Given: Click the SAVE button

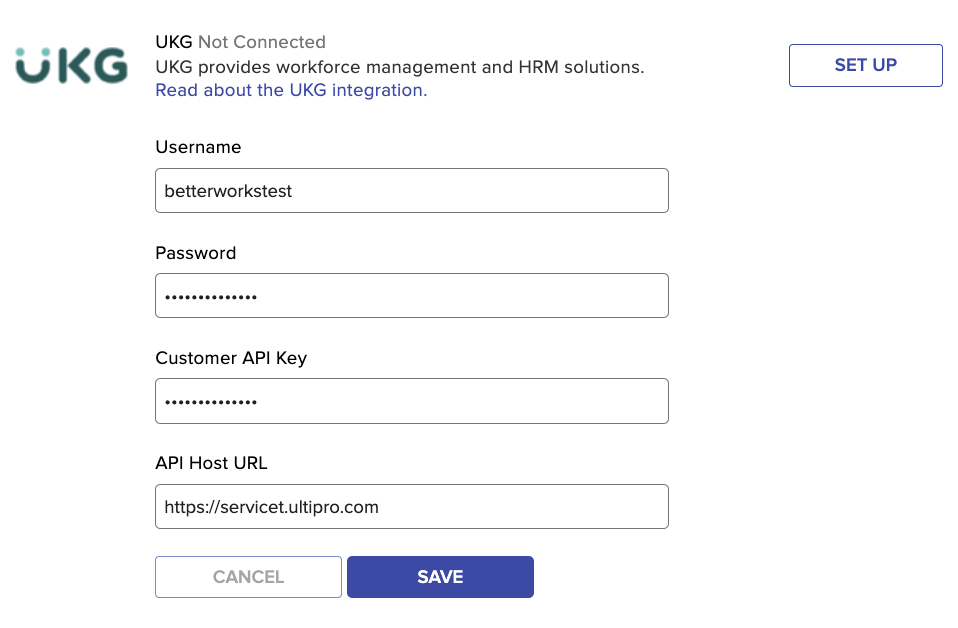Looking at the screenshot, I should [440, 577].
